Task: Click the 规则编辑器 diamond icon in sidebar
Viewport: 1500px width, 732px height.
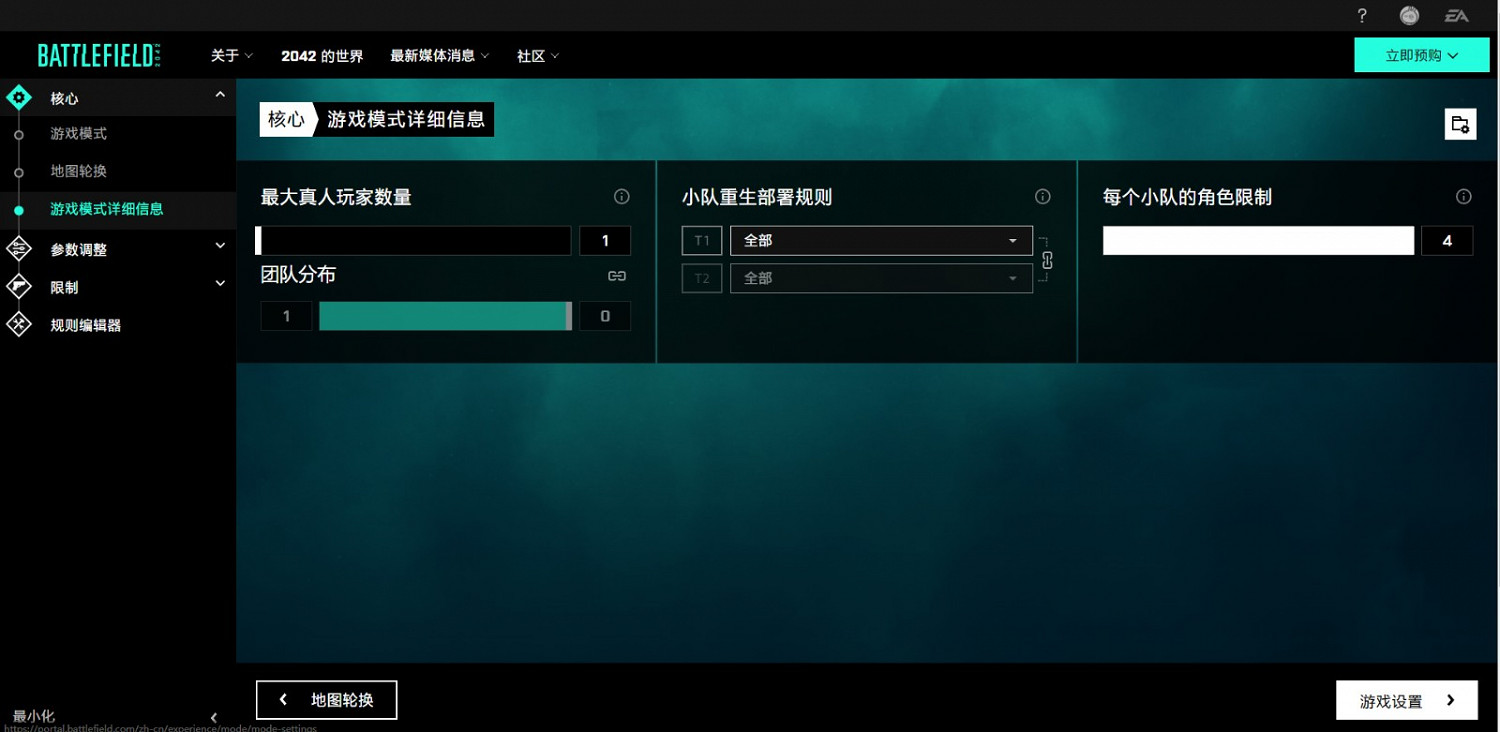Action: click(18, 324)
